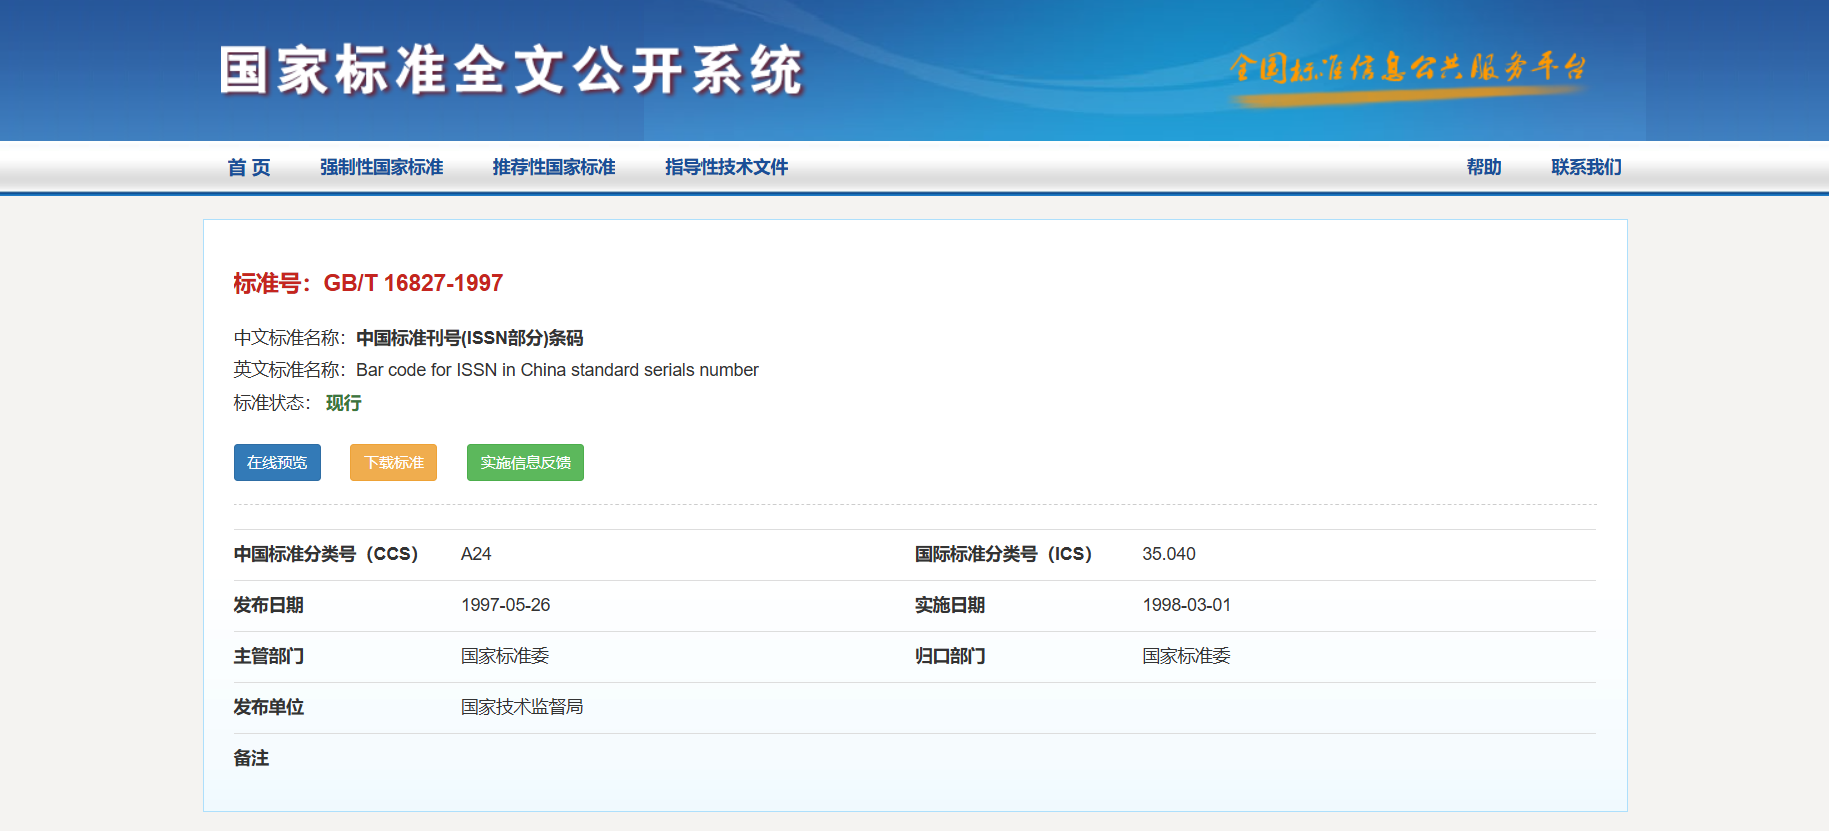Click the 国家标准全文公开系统 site title
This screenshot has width=1829, height=831.
pyautogui.click(x=511, y=71)
